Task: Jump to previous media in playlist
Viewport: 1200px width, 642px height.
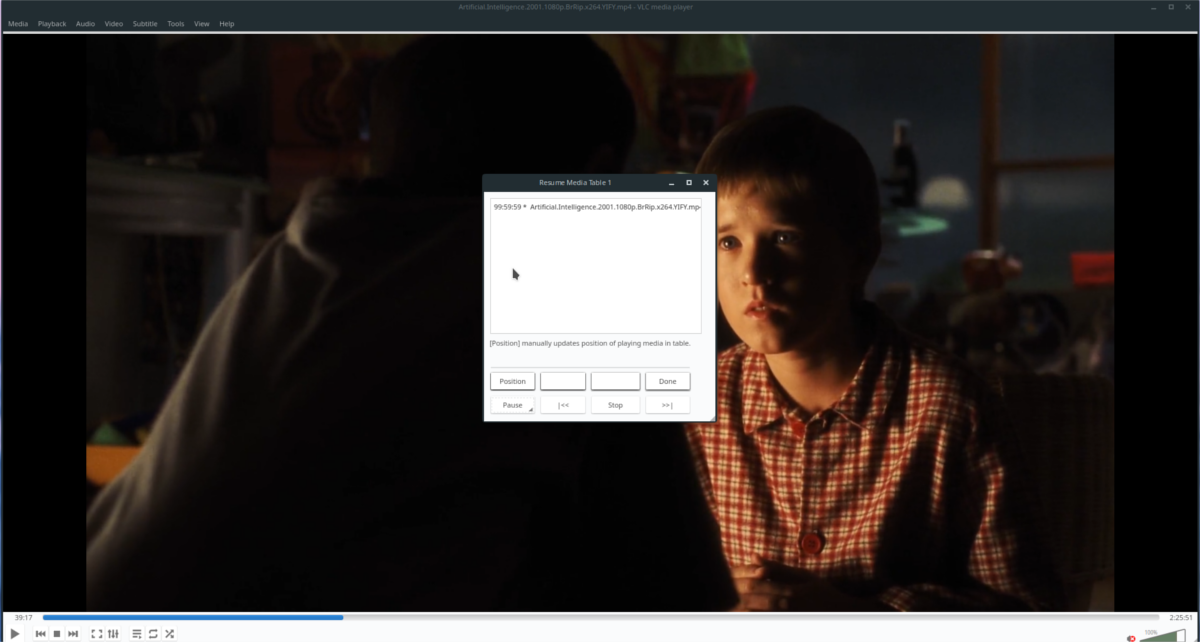Action: 41,634
